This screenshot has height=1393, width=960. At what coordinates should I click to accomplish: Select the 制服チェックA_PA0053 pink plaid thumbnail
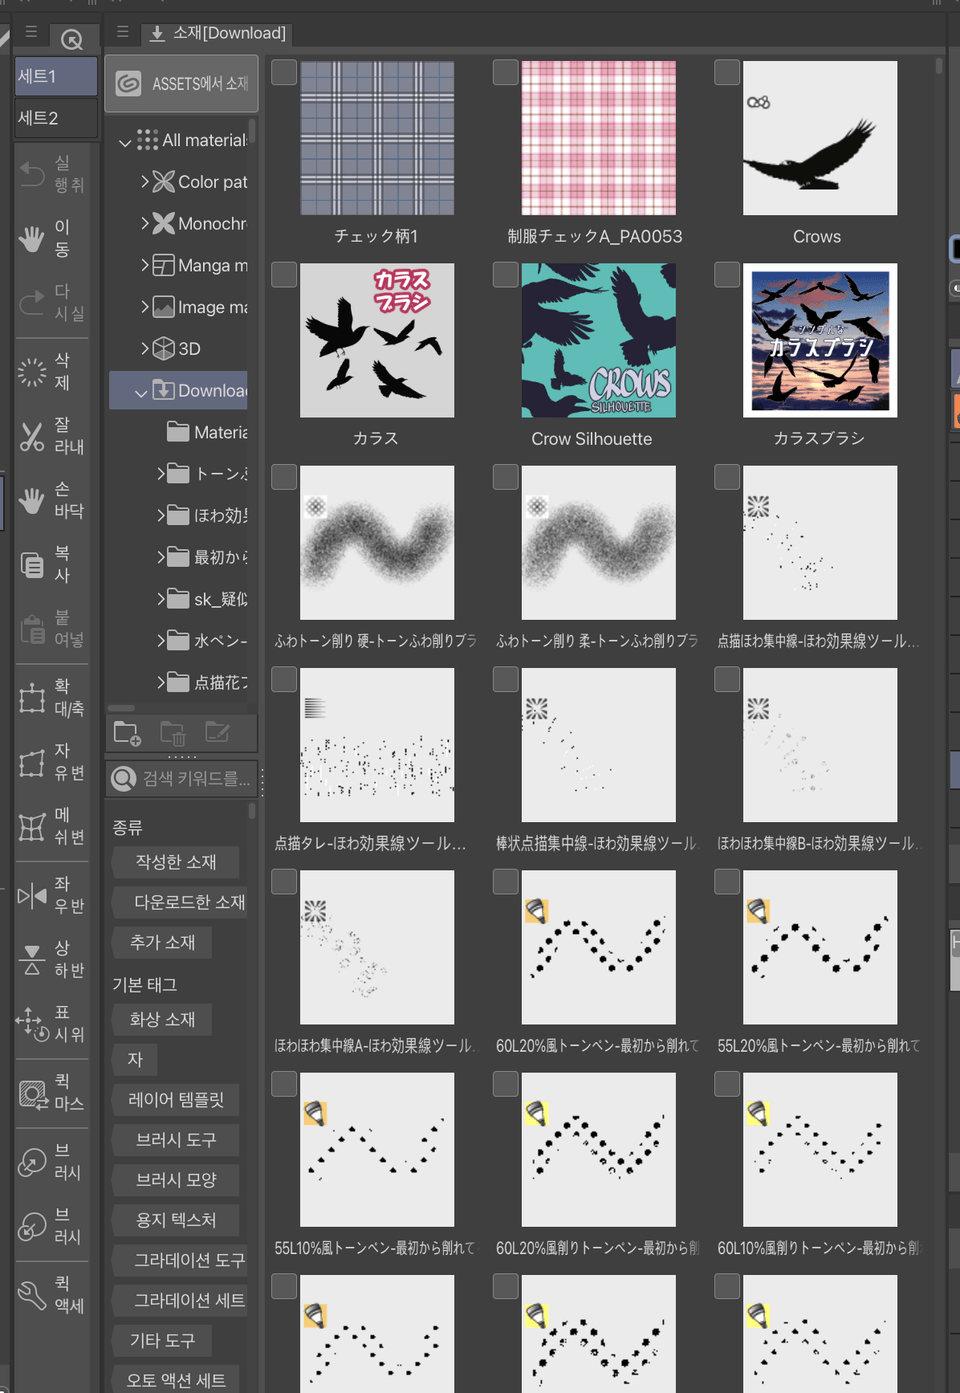[598, 138]
